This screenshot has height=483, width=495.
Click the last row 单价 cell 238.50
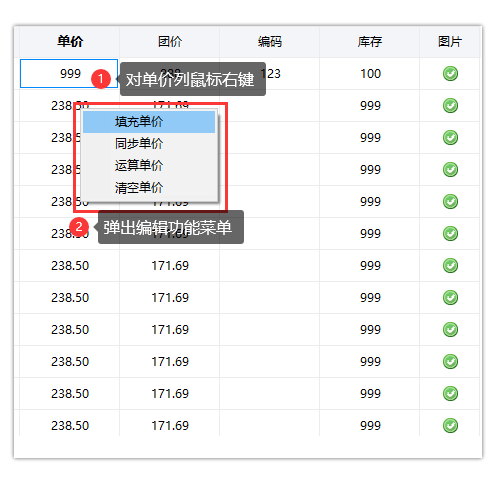(x=70, y=425)
